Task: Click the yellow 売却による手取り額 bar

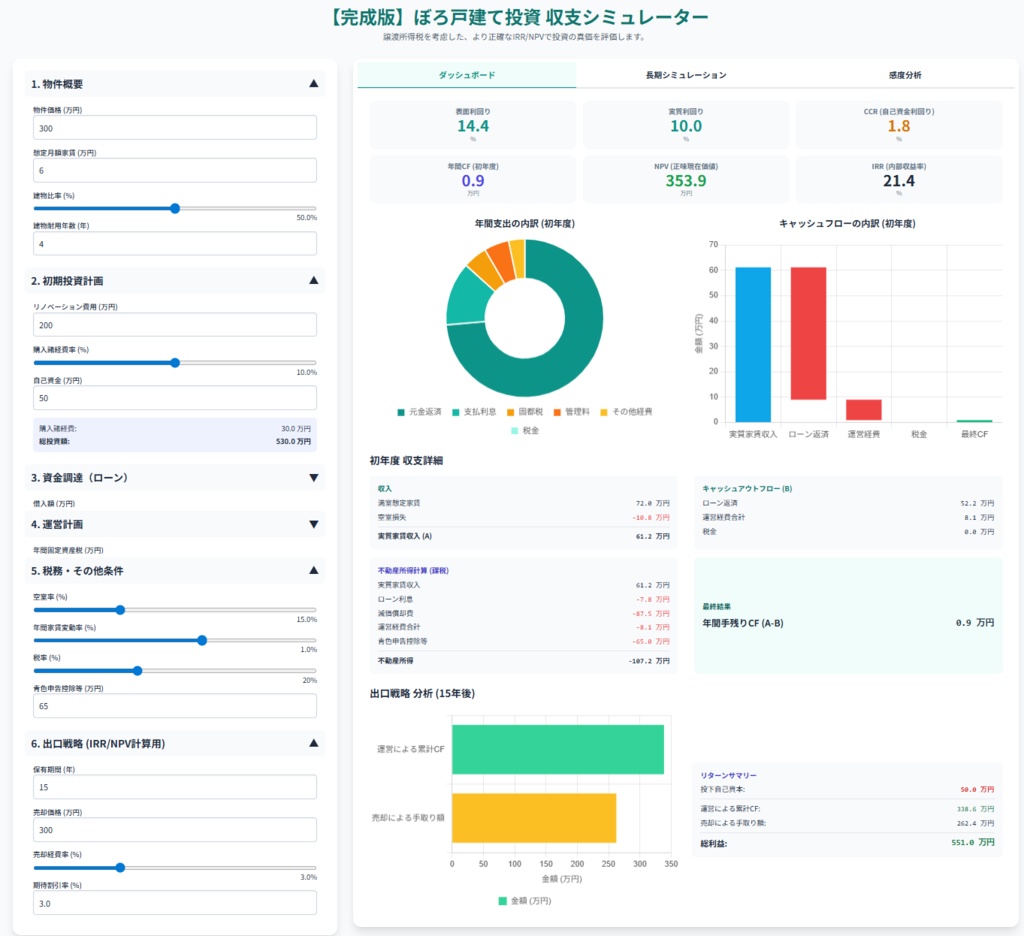Action: (534, 818)
